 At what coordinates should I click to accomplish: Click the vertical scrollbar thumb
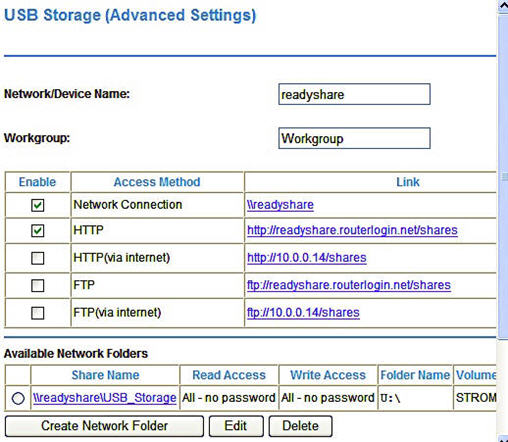point(503,176)
